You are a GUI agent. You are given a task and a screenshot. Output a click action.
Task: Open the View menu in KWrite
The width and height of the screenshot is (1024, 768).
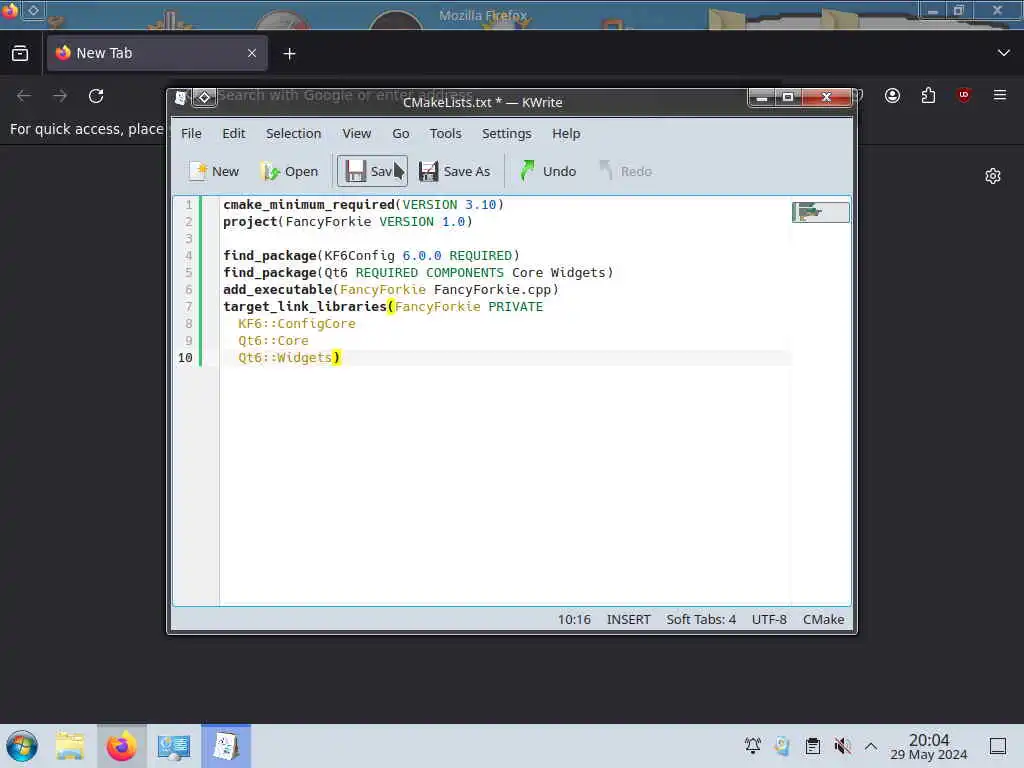tap(357, 133)
